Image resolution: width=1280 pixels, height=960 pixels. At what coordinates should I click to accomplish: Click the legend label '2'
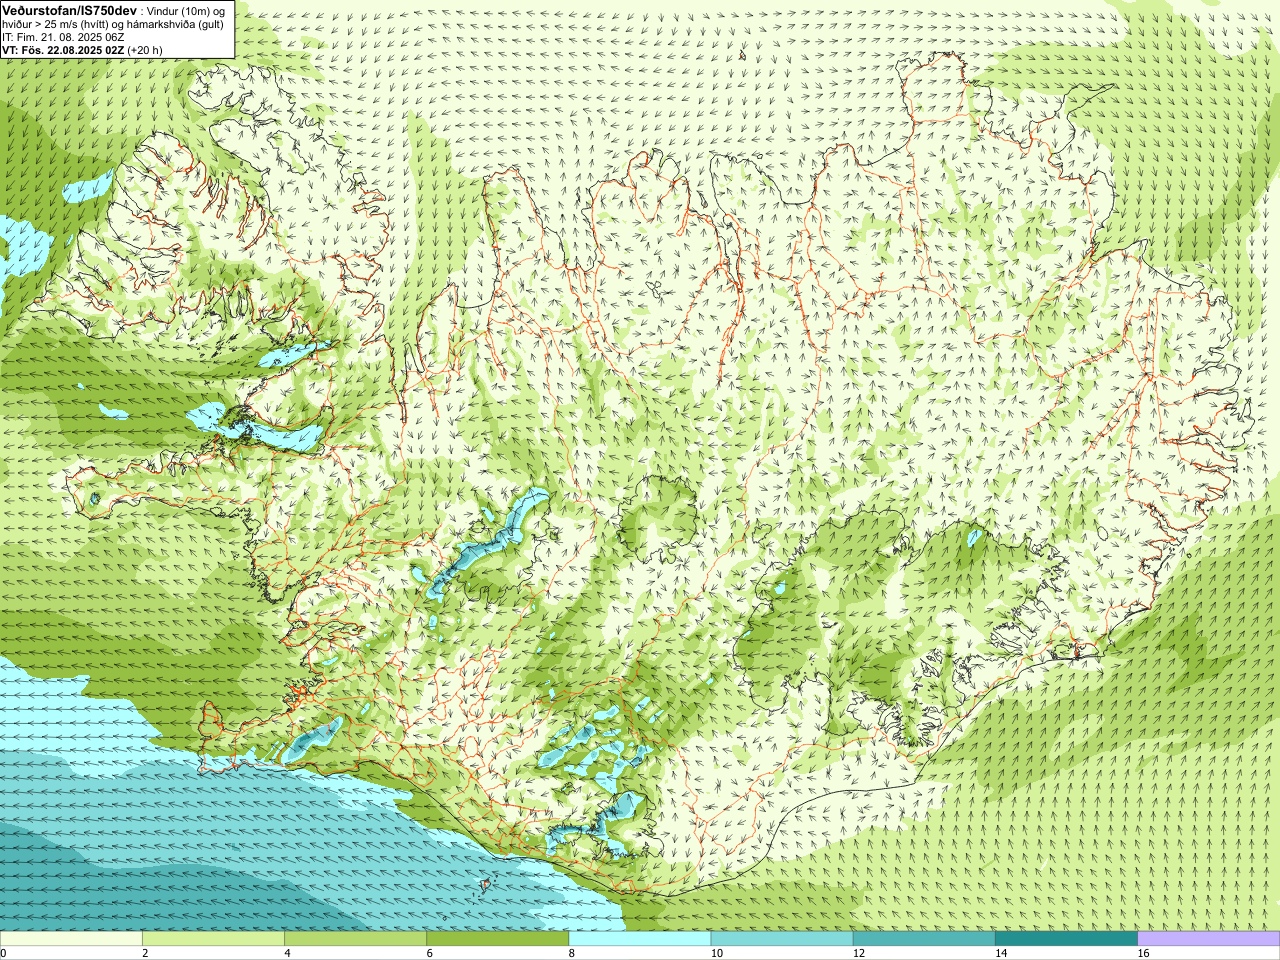pos(146,953)
